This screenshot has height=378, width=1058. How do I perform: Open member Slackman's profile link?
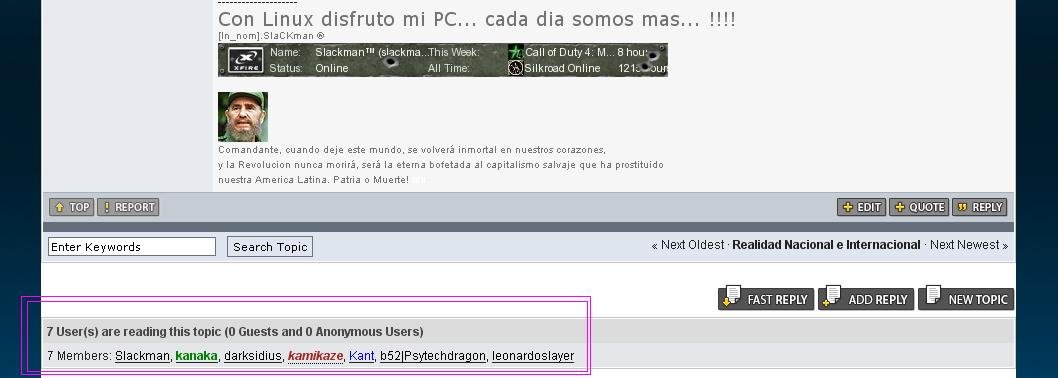pos(142,356)
